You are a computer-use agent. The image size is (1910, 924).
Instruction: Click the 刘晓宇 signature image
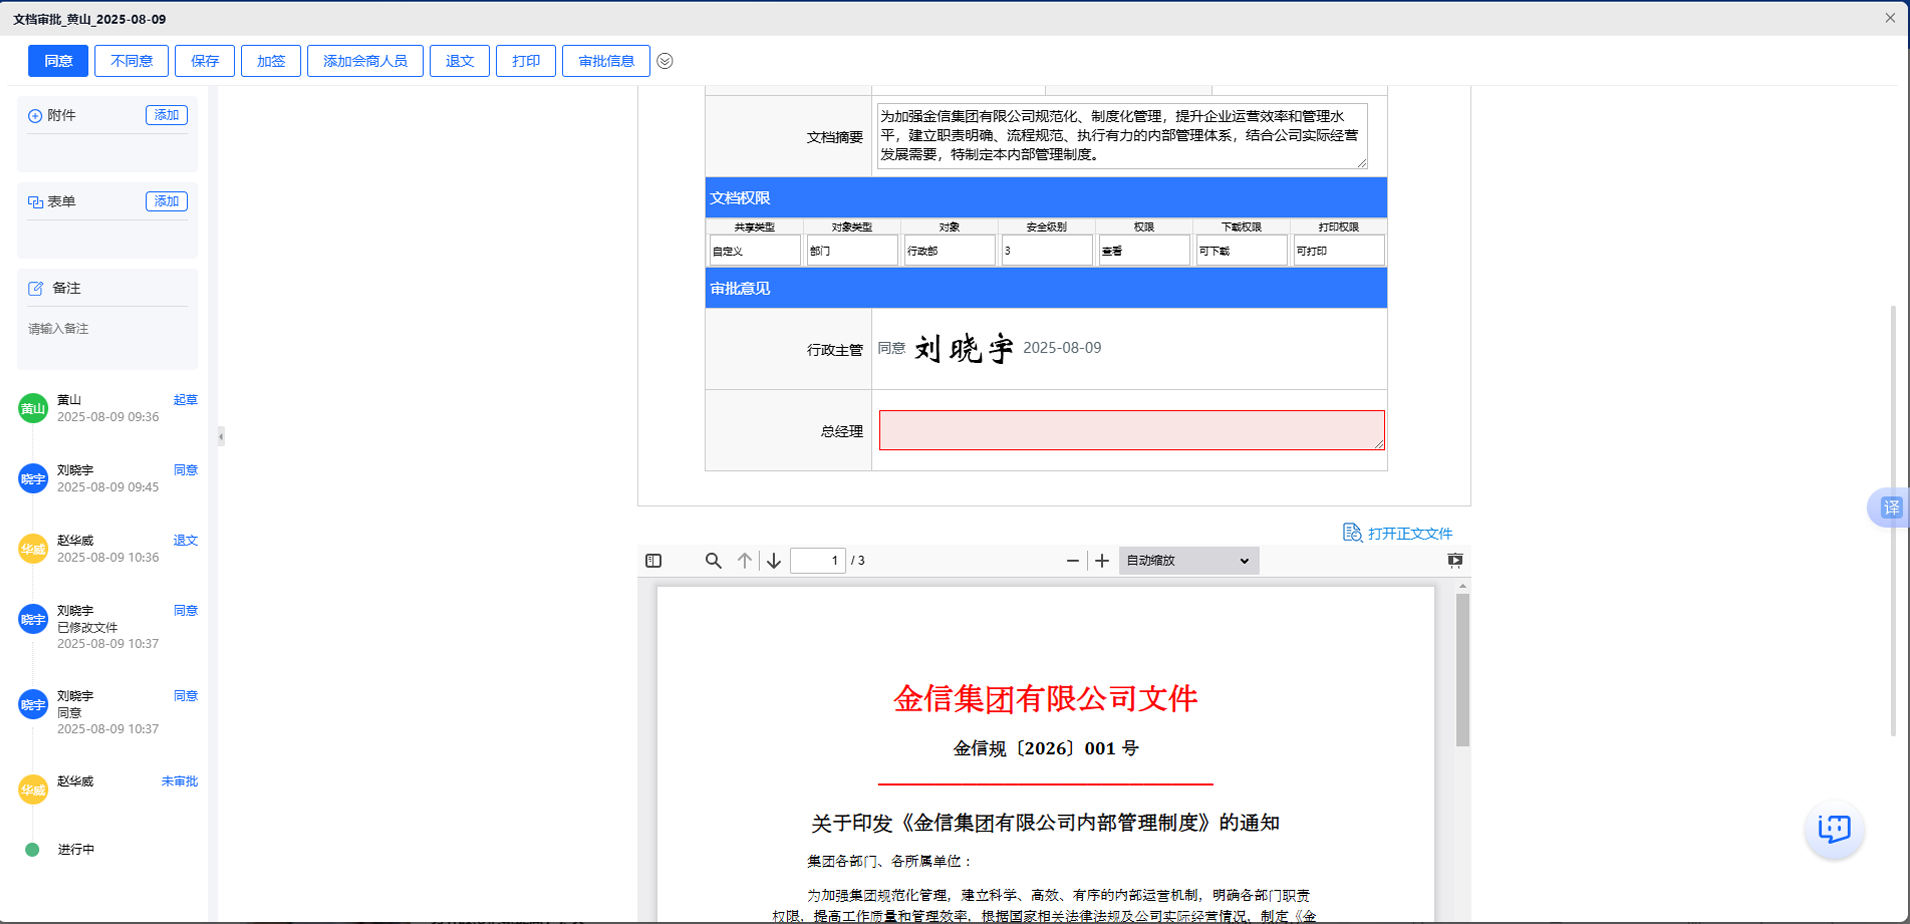coord(965,349)
